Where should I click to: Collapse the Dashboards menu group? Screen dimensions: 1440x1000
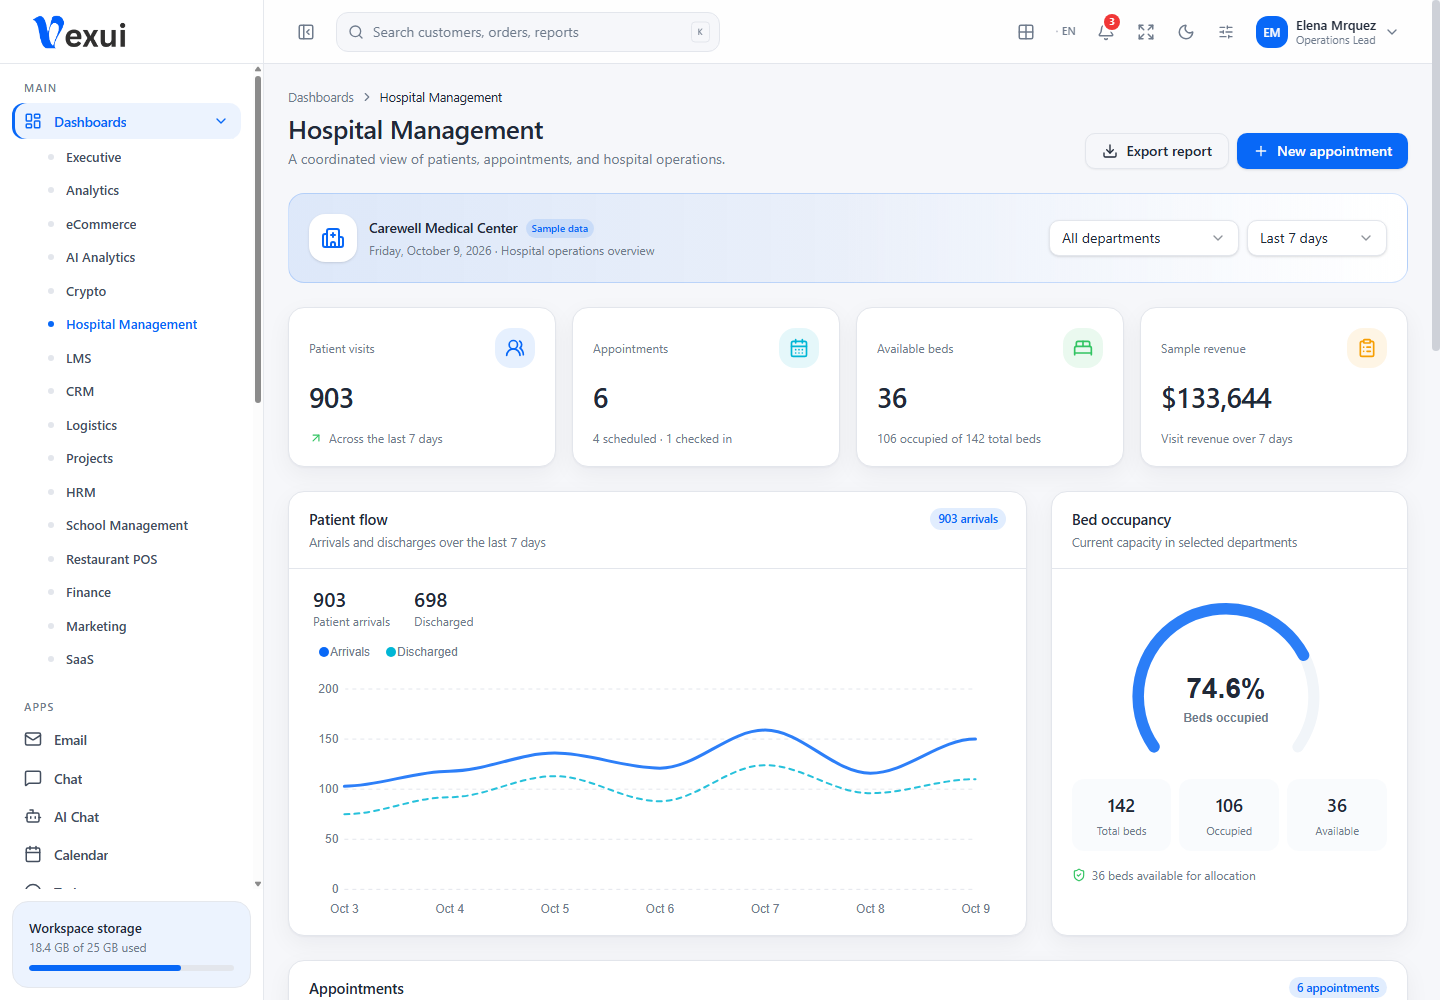coord(127,122)
